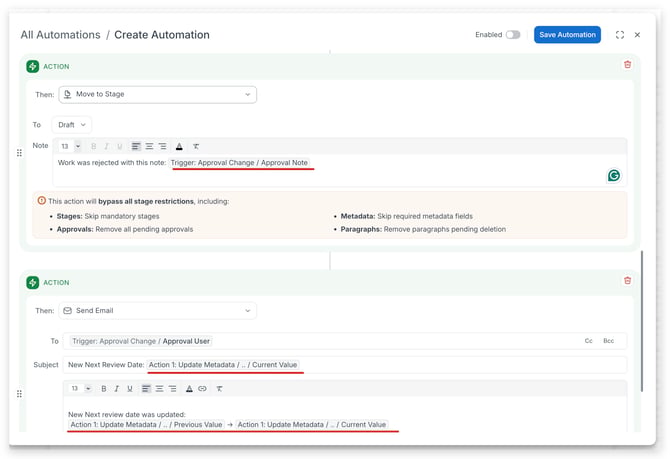
Task: Align email body text right
Action: pyautogui.click(x=173, y=388)
